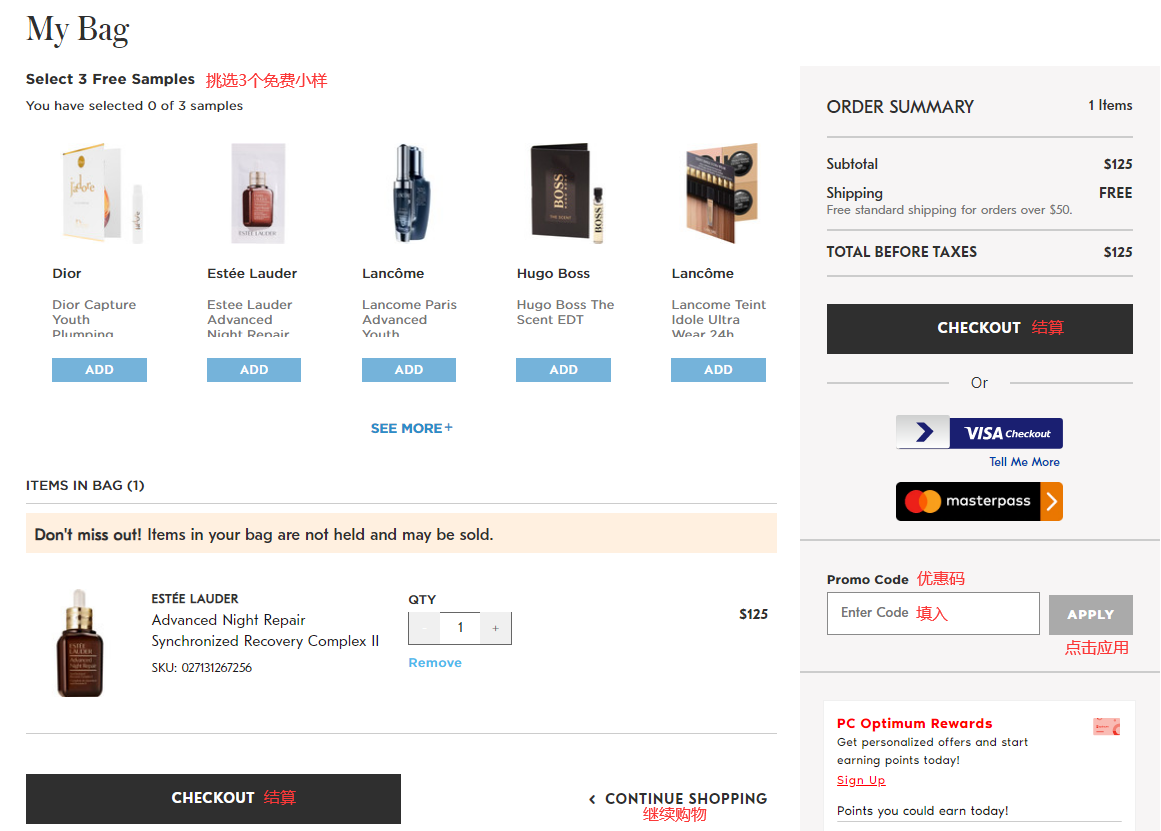The image size is (1161, 831).
Task: Go back via Continue Shopping
Action: tap(679, 799)
